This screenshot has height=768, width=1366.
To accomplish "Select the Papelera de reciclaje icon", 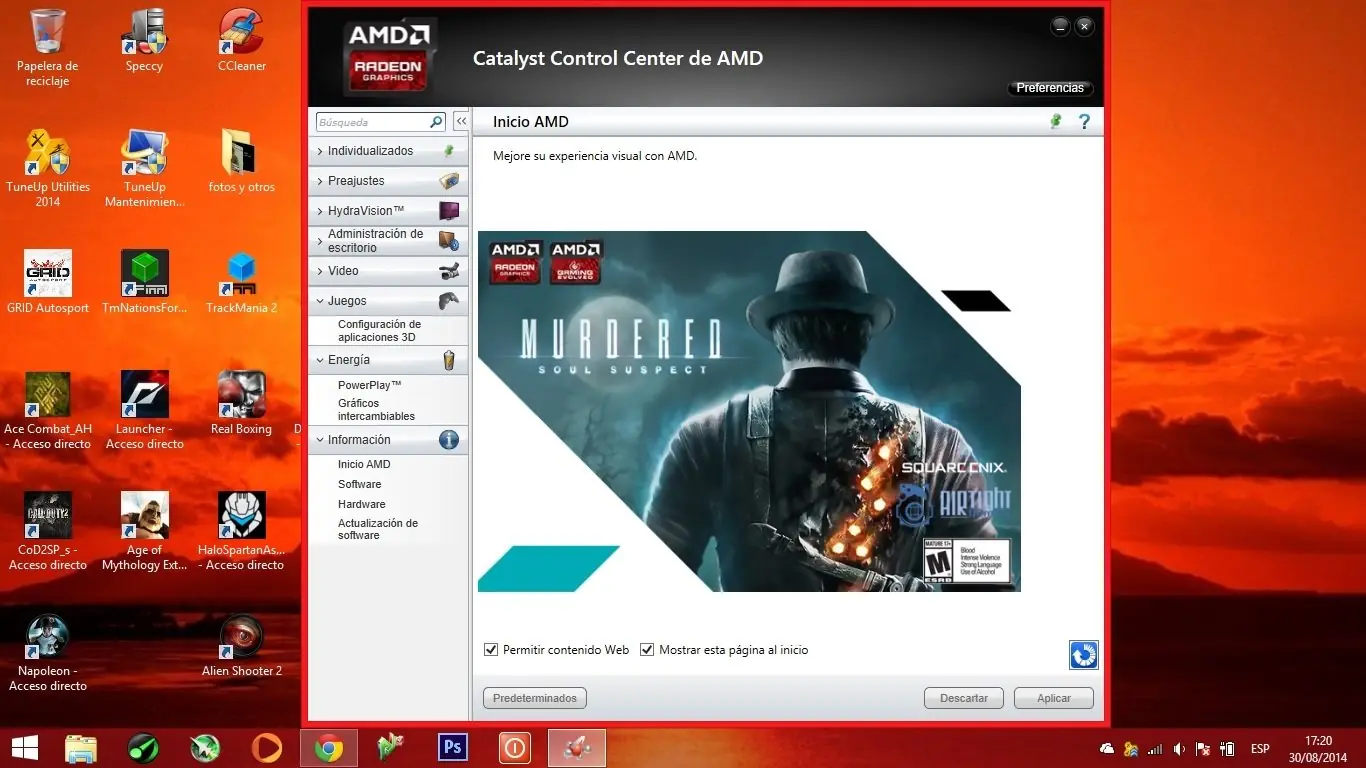I will (47, 47).
